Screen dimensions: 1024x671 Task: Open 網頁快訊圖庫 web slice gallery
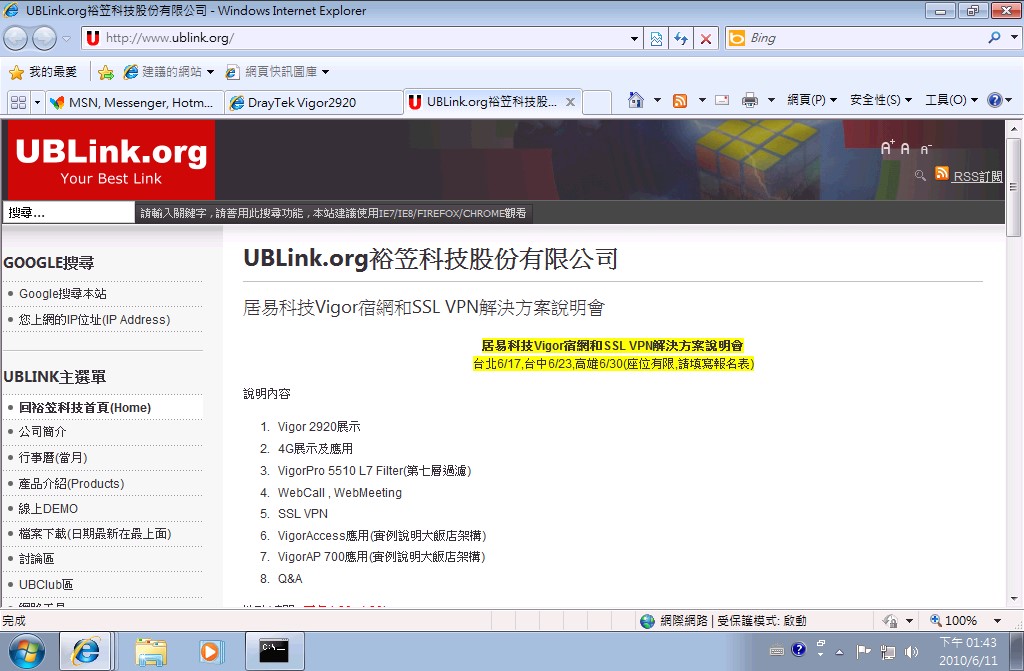click(x=277, y=72)
